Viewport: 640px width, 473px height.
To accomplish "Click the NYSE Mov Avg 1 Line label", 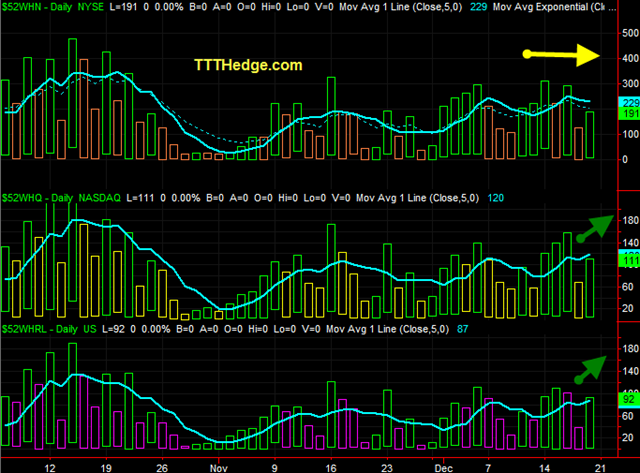I will [x=401, y=7].
